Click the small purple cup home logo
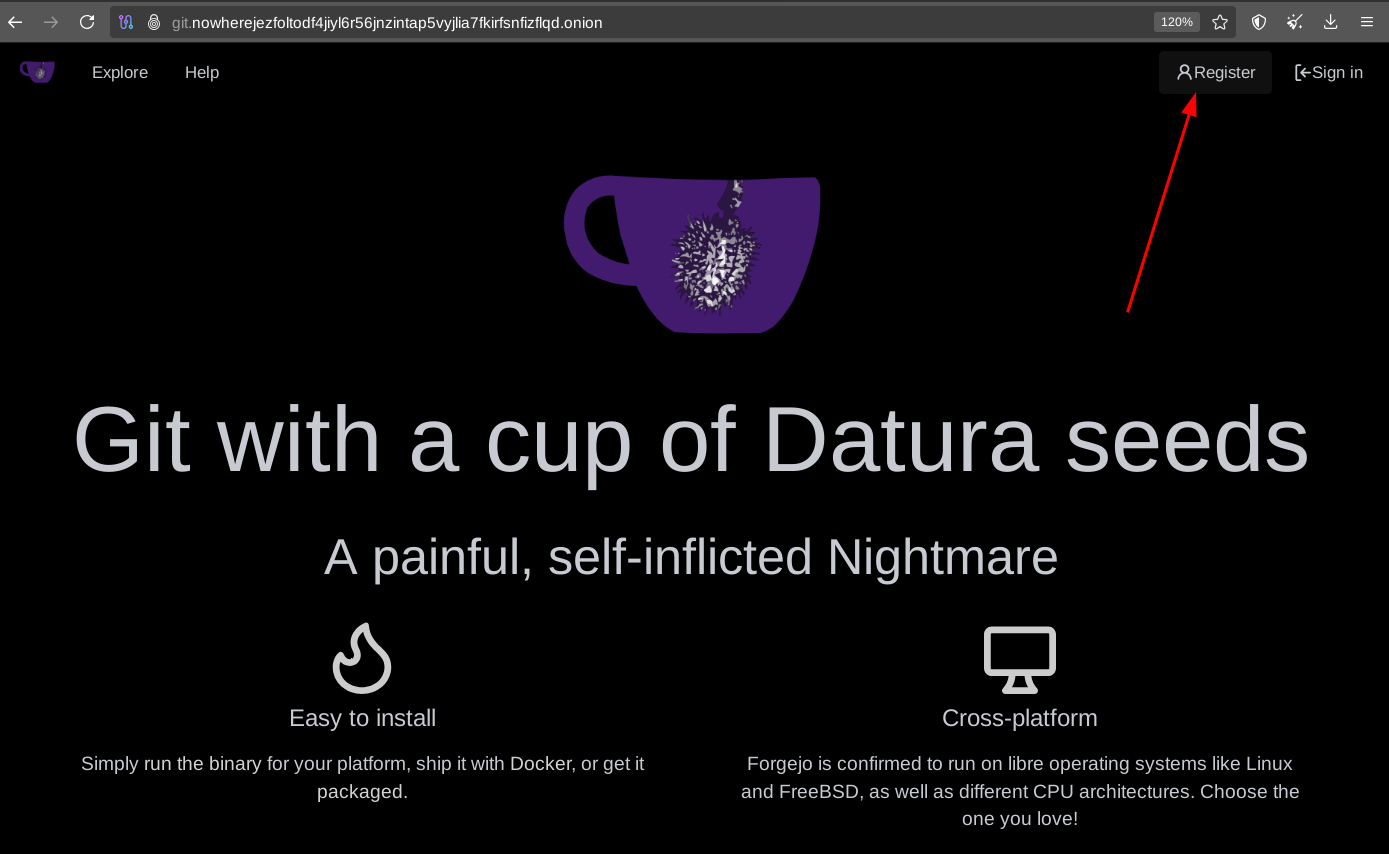1389x854 pixels. click(37, 72)
